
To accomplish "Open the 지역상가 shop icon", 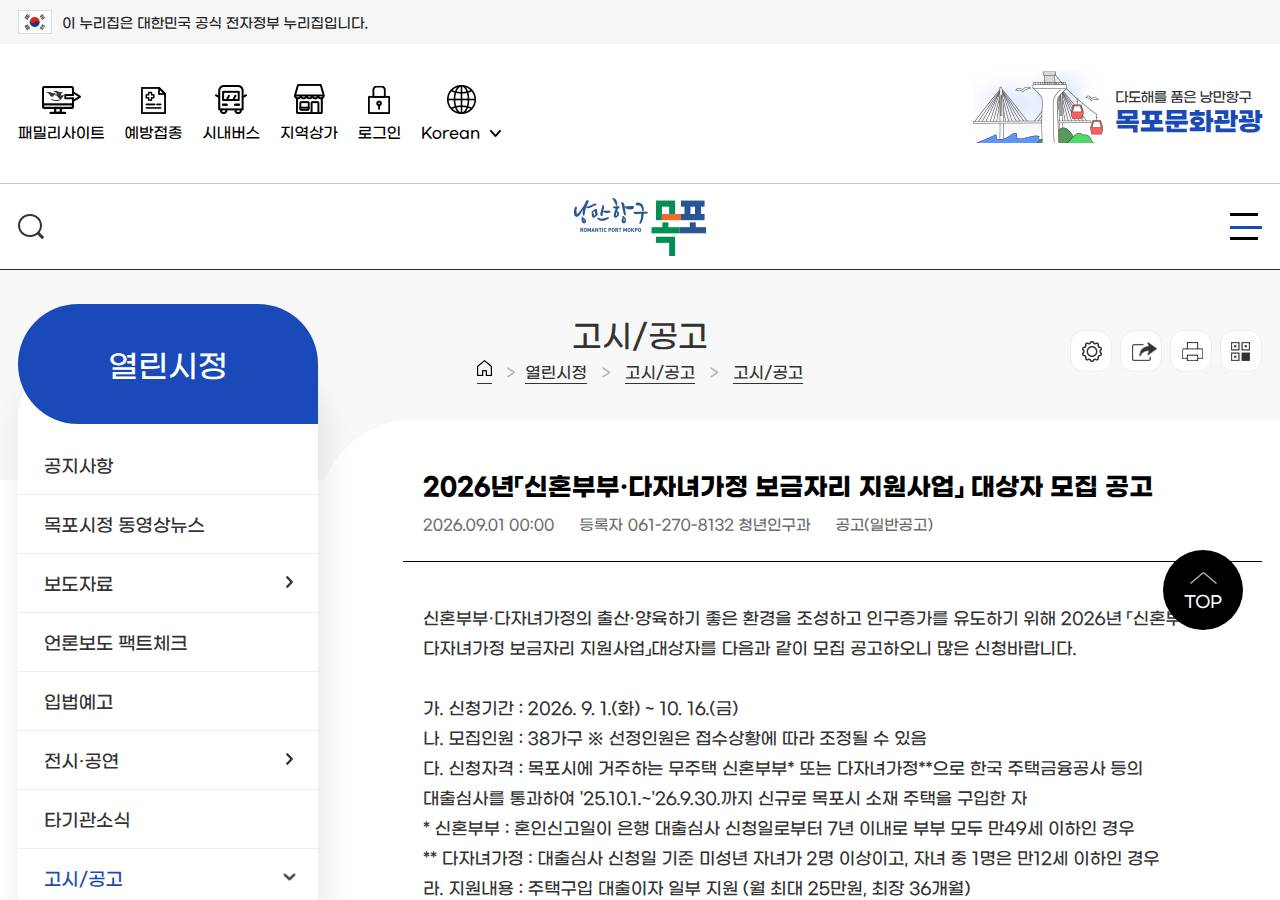I will [x=309, y=99].
